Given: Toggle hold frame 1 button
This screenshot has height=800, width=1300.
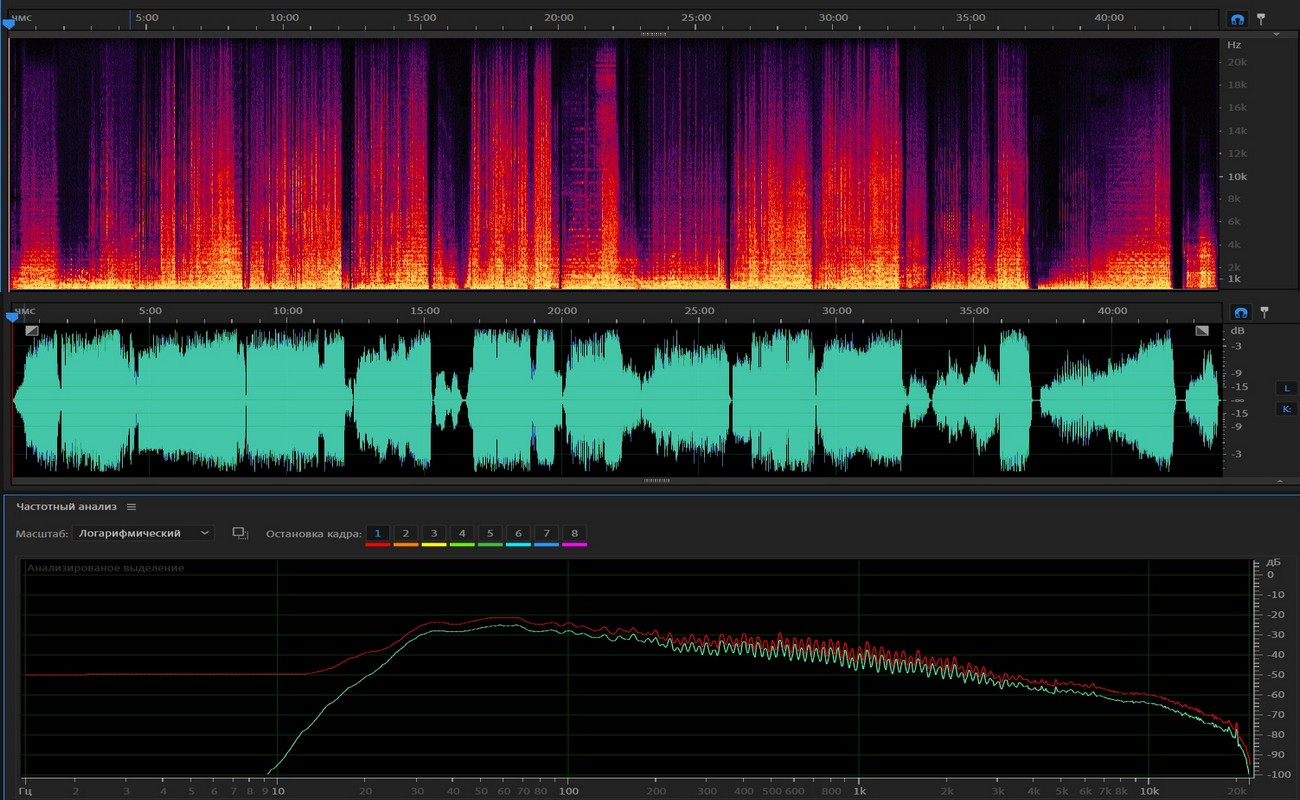Looking at the screenshot, I should click(377, 534).
